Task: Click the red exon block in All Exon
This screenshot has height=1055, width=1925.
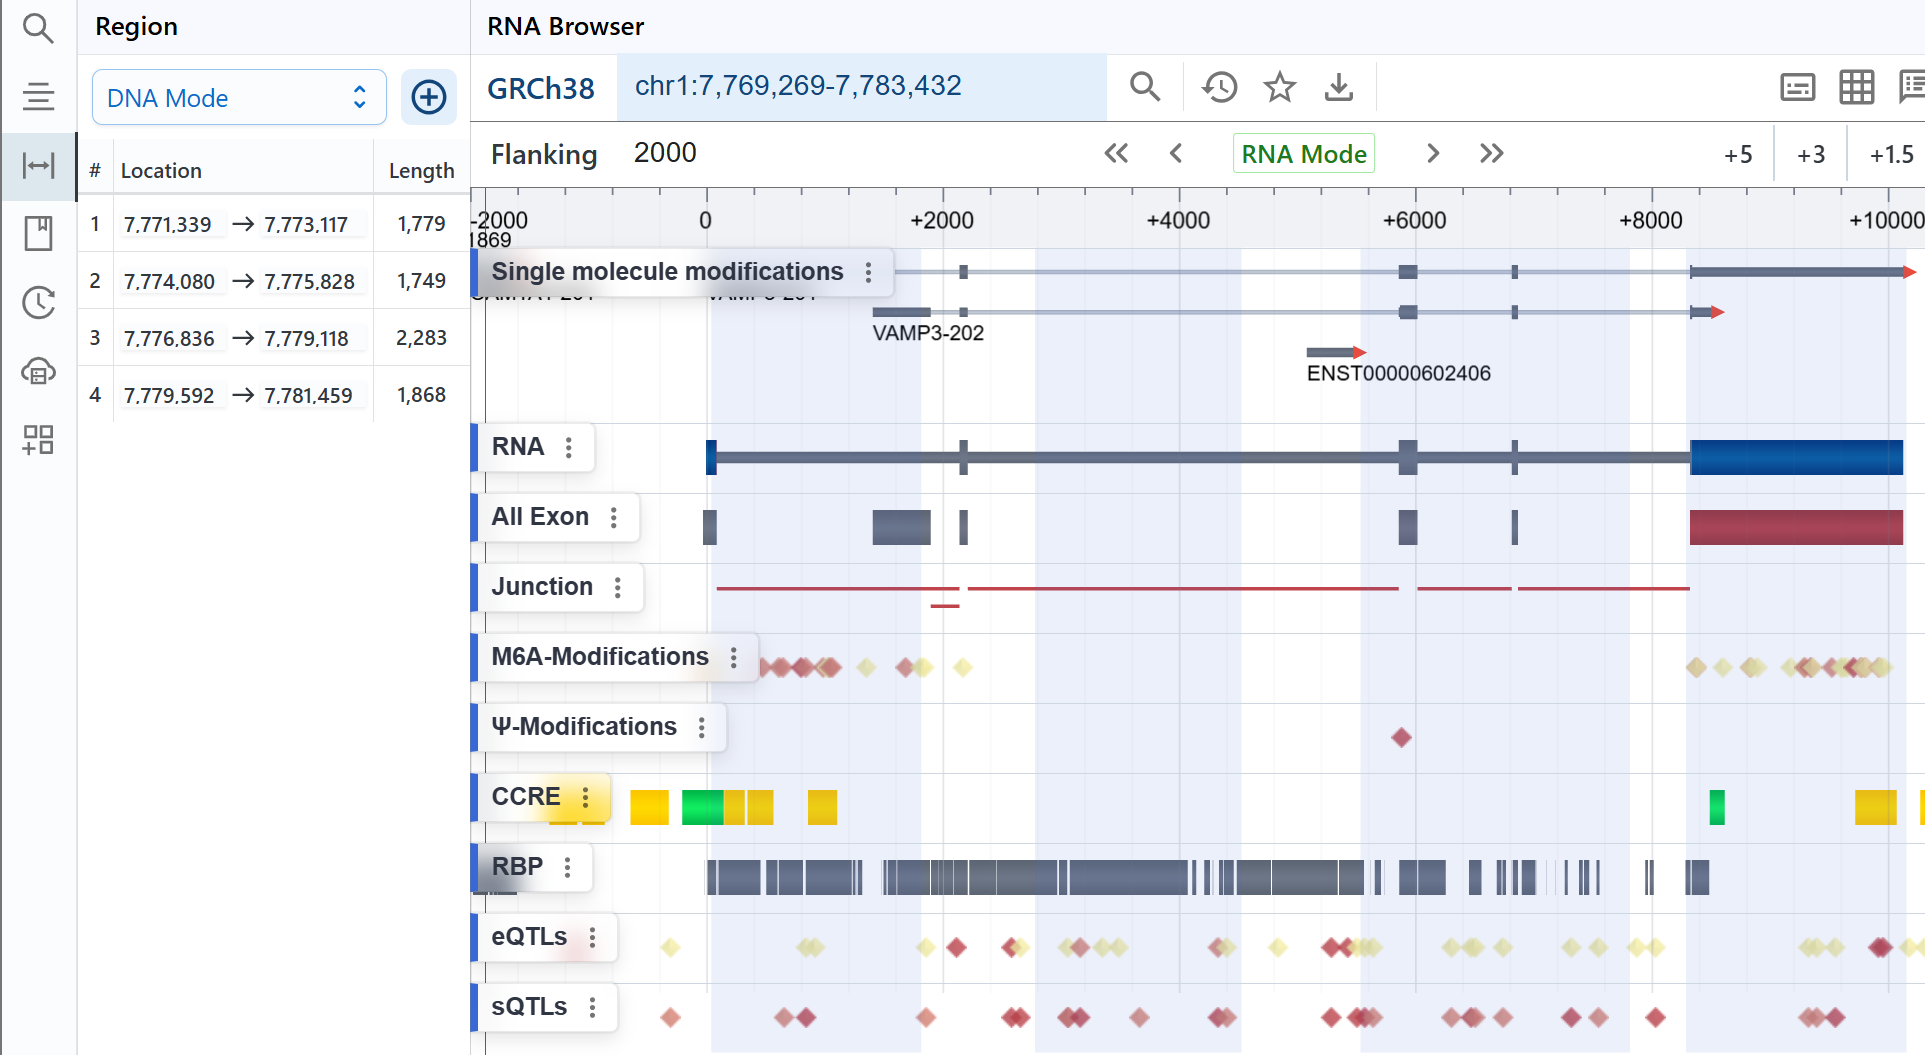Action: click(x=1795, y=527)
